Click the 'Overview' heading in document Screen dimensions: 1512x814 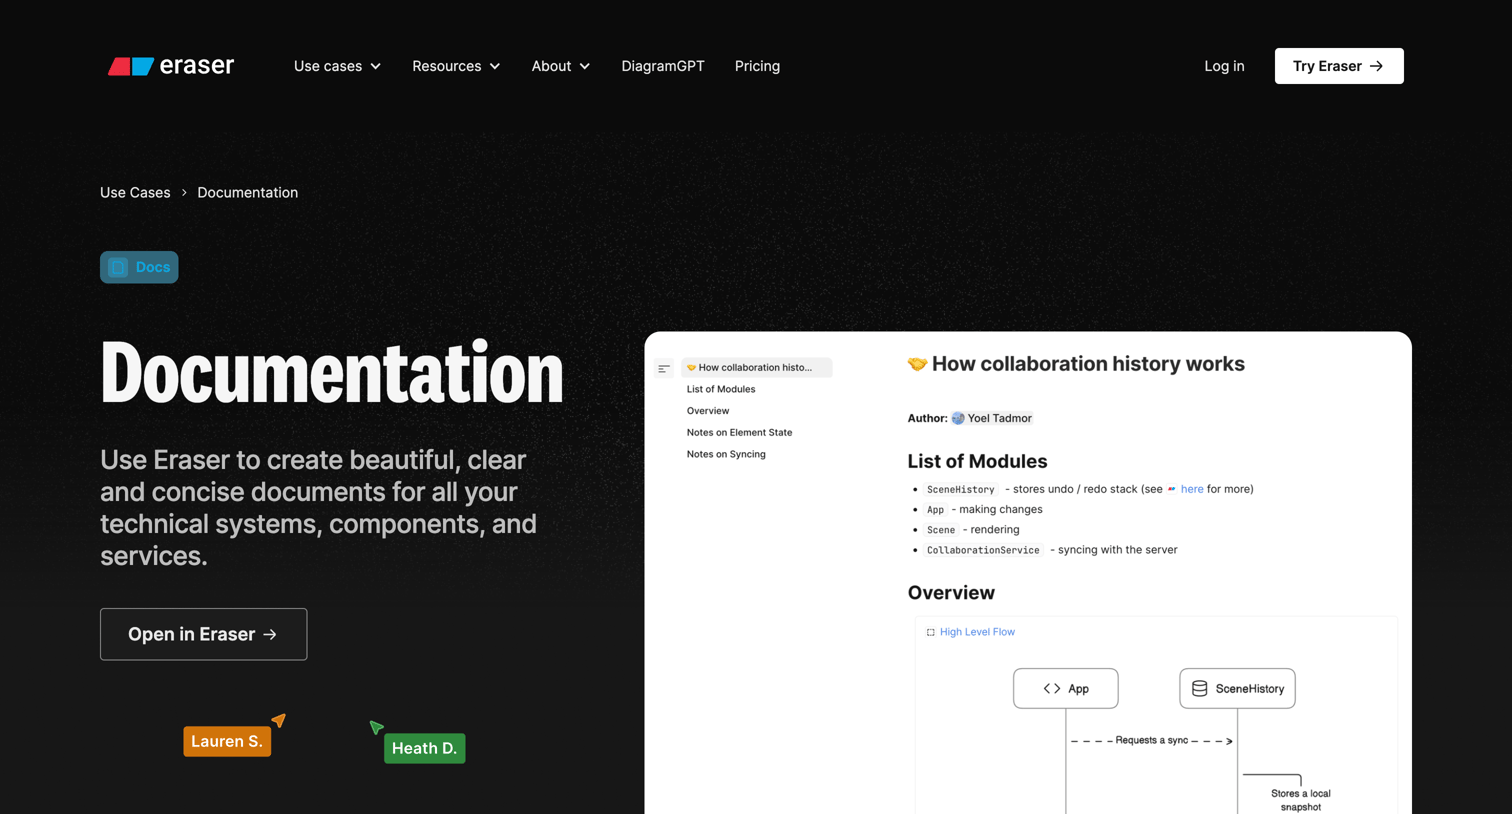tap(951, 593)
